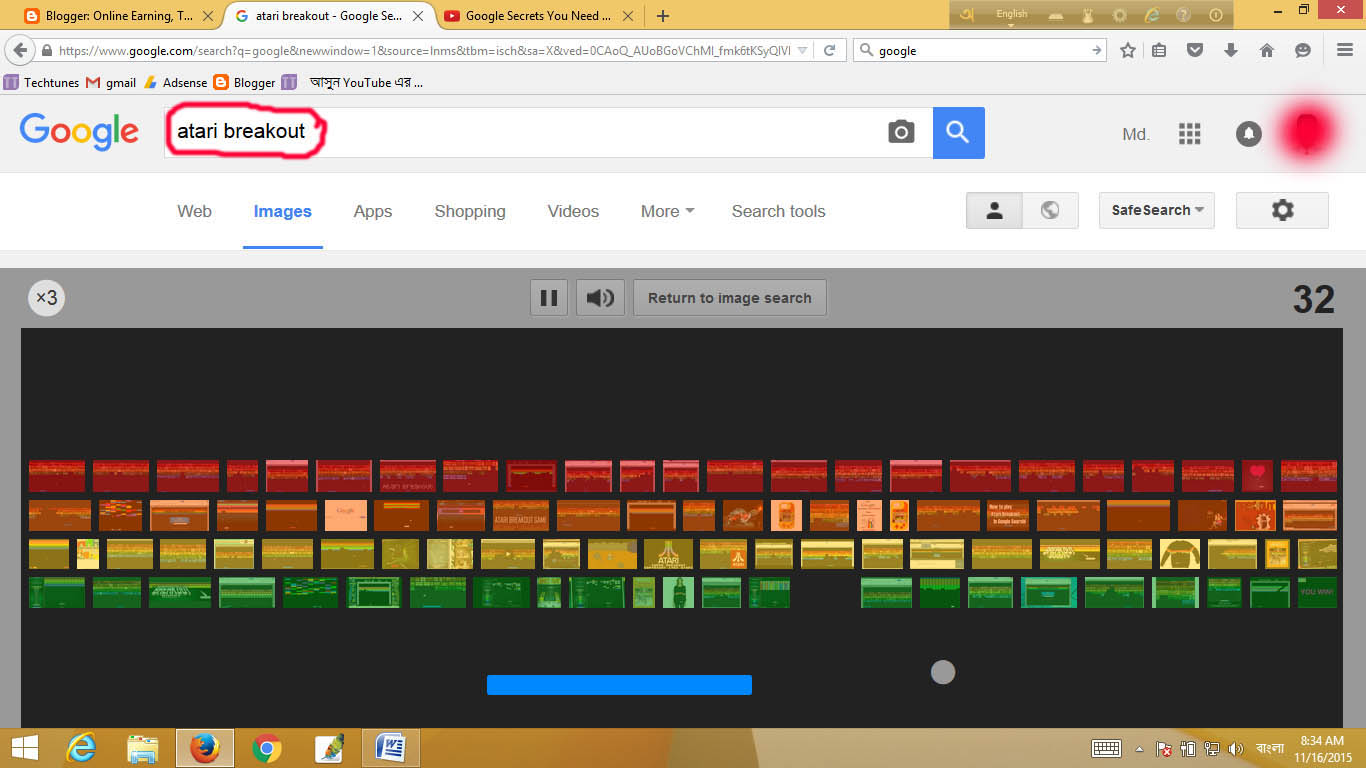Open Google notifications bell
The width and height of the screenshot is (1366, 768).
(1248, 134)
